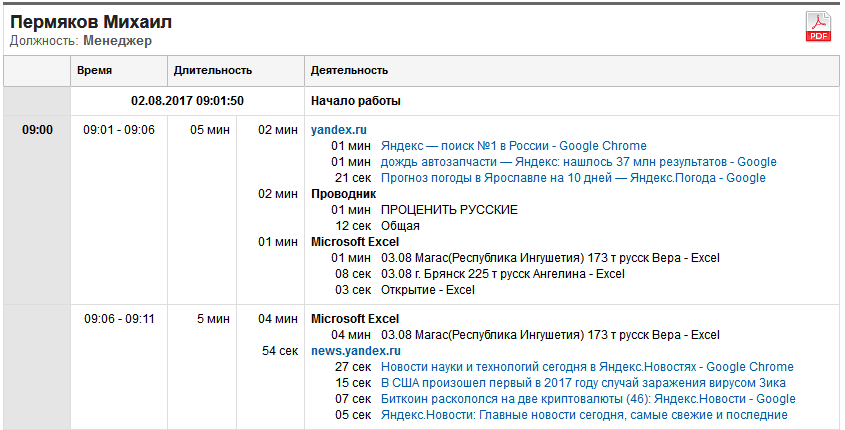The width and height of the screenshot is (845, 430).
Task: Select the 09:00 hour row label
Action: tap(37, 130)
